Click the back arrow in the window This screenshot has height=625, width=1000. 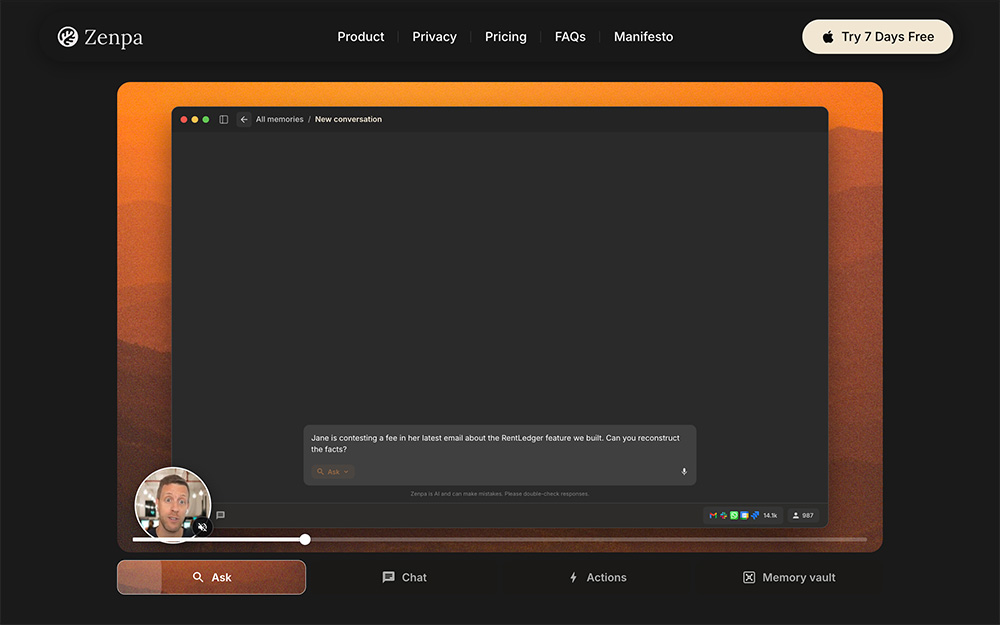244,119
